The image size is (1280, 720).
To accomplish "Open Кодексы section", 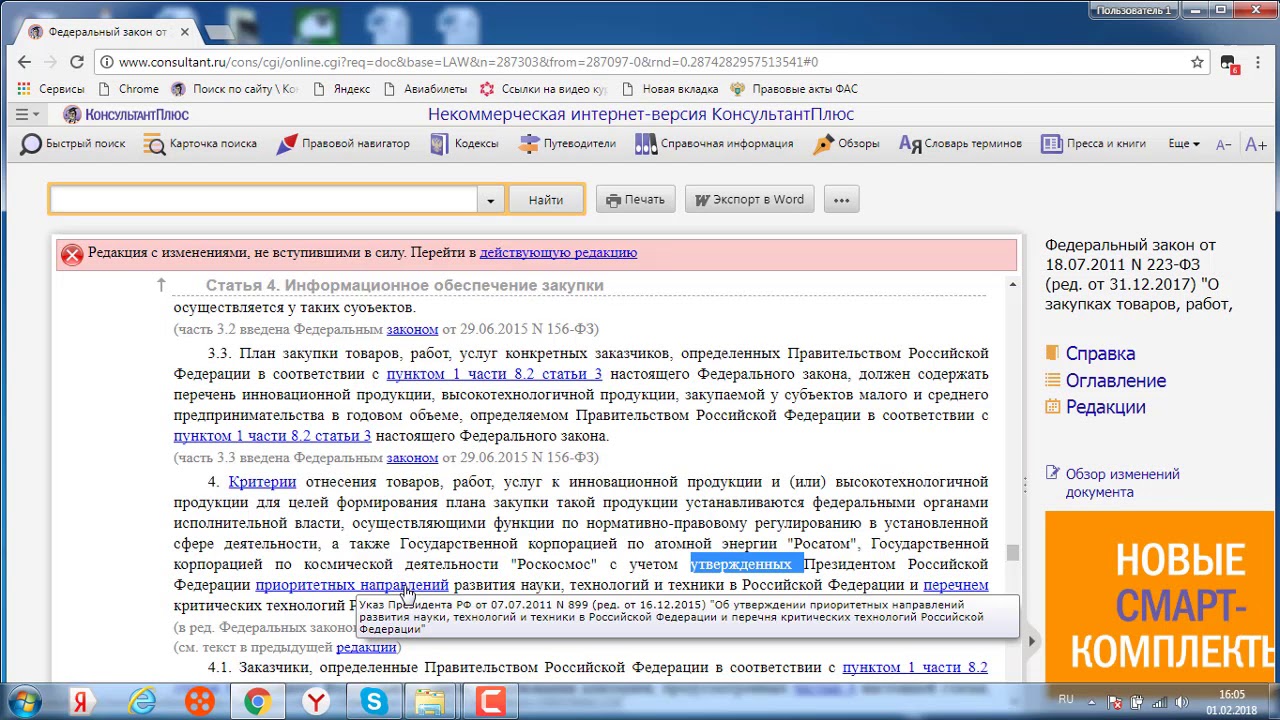I will coord(464,144).
